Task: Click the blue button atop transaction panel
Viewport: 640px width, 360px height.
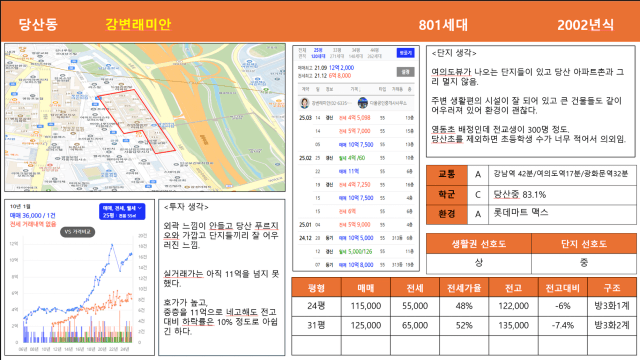Action: point(405,53)
